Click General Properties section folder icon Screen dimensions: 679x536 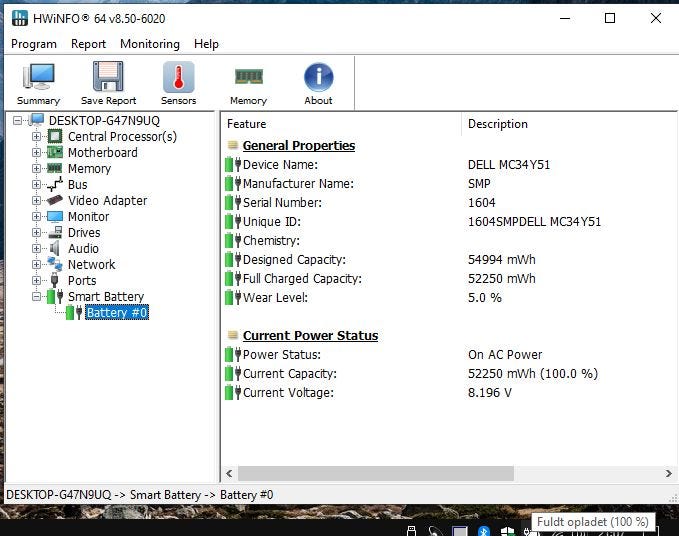(x=233, y=145)
